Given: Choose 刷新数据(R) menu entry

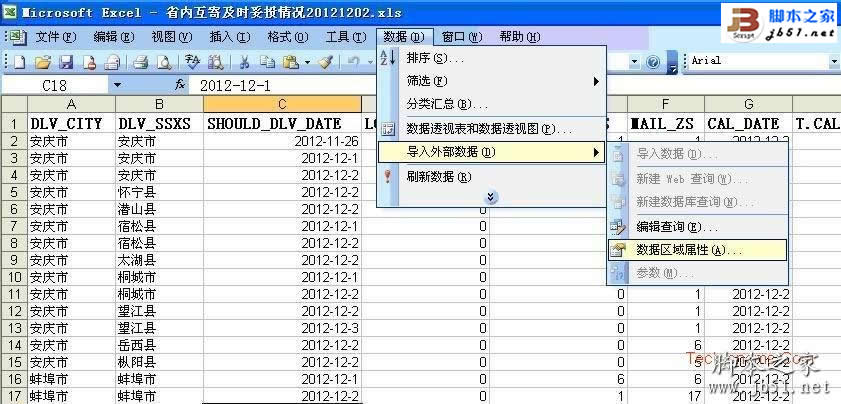Looking at the screenshot, I should tap(492, 177).
